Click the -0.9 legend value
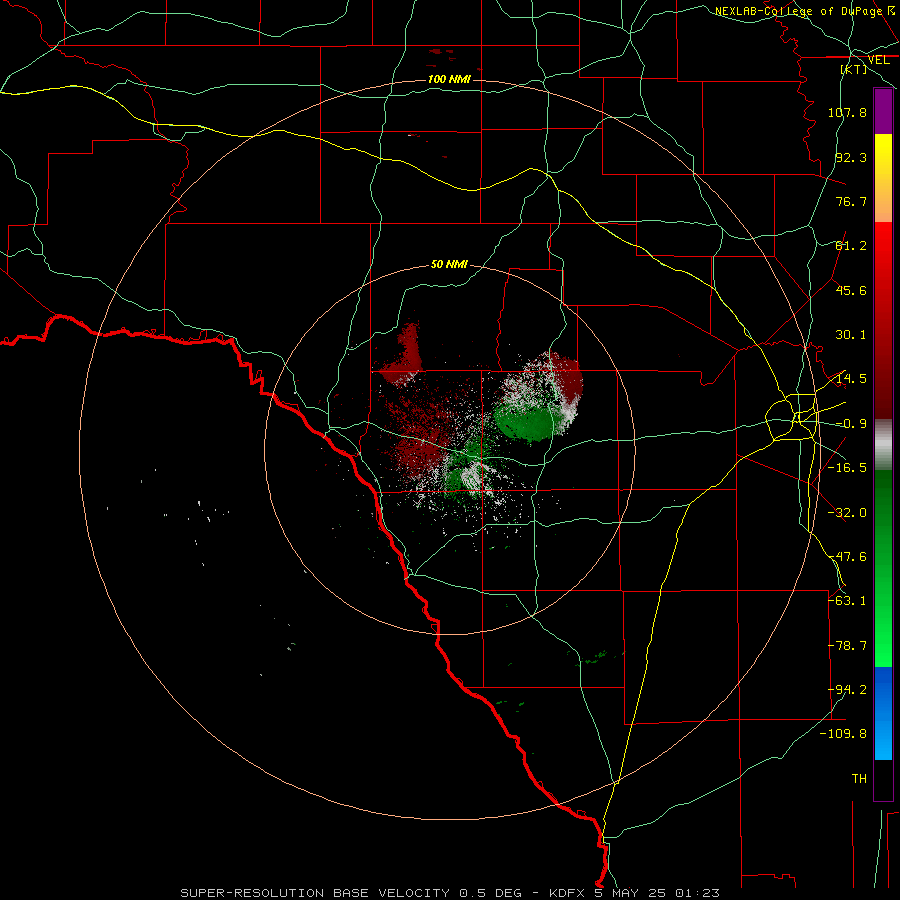 851,424
